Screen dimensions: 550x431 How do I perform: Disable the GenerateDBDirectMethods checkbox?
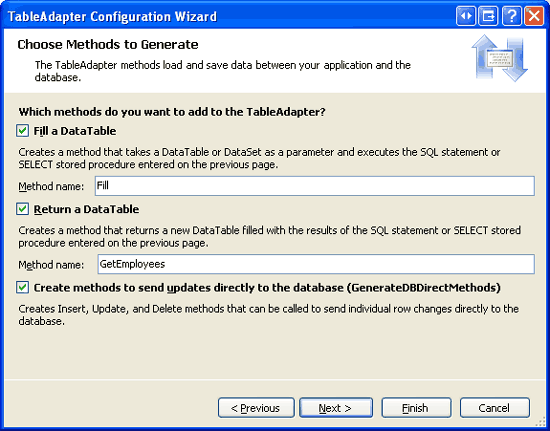[x=22, y=288]
